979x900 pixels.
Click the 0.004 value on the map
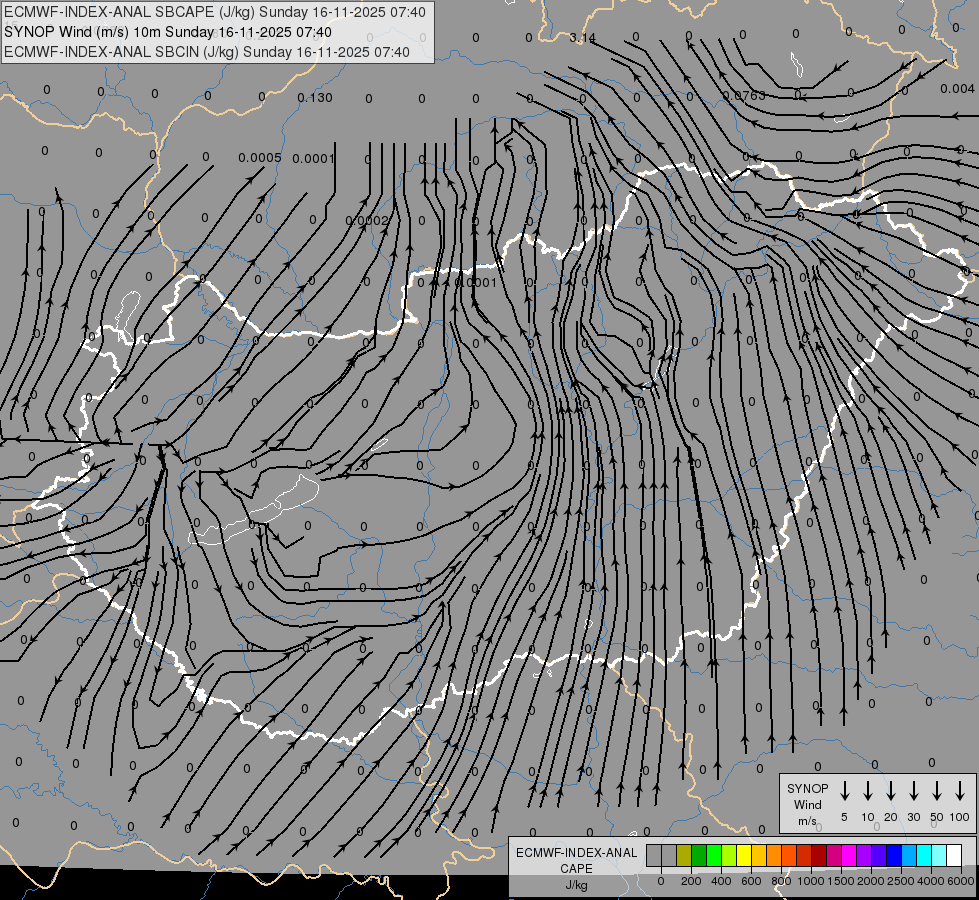click(957, 89)
